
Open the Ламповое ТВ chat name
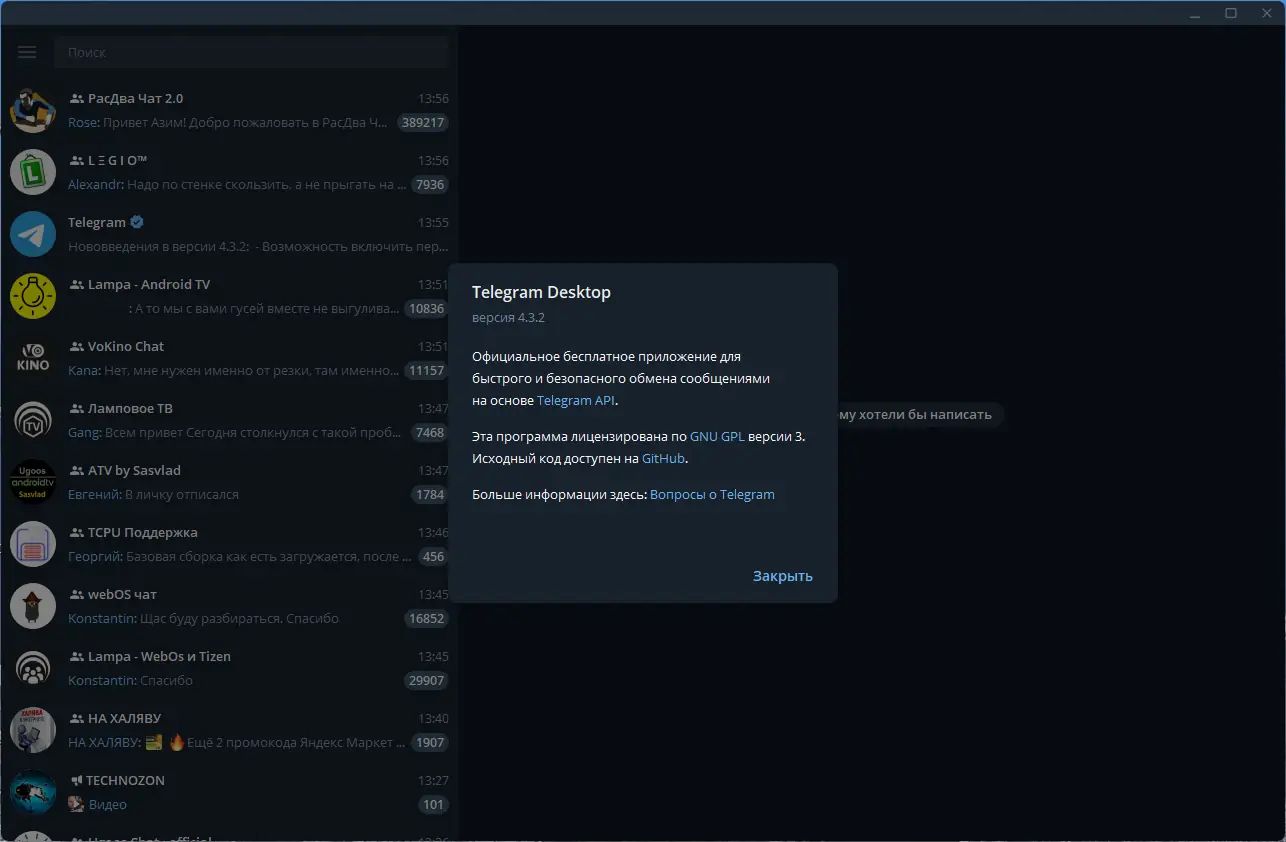[x=130, y=408]
